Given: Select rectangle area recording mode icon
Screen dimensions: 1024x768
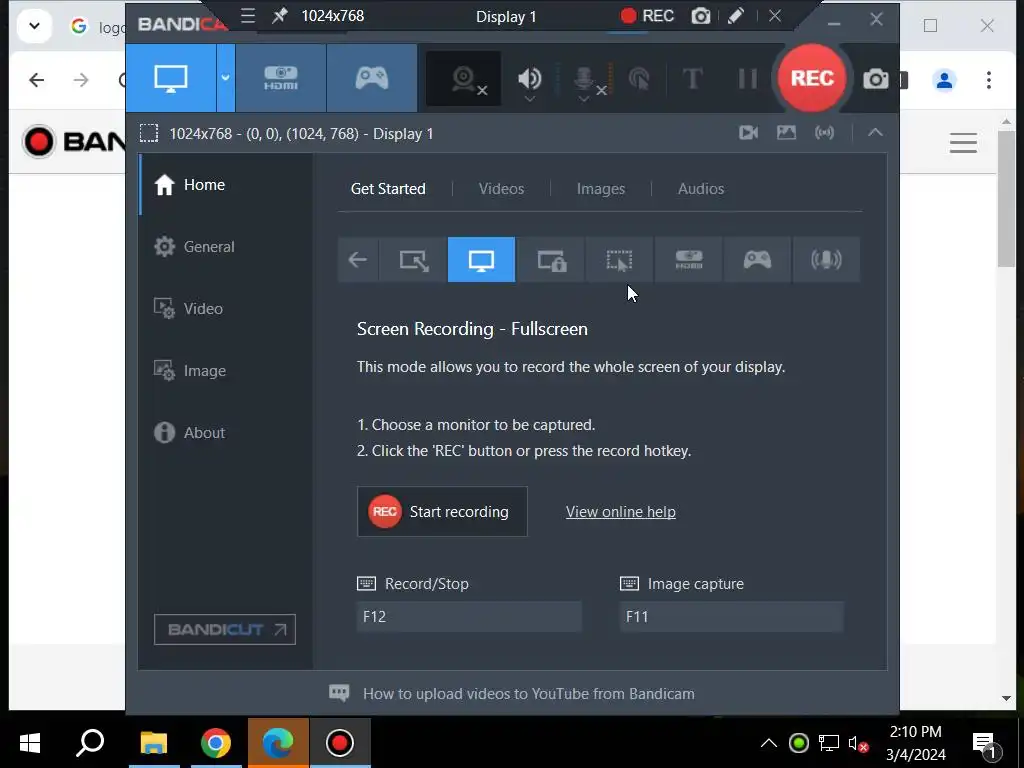Looking at the screenshot, I should point(414,260).
